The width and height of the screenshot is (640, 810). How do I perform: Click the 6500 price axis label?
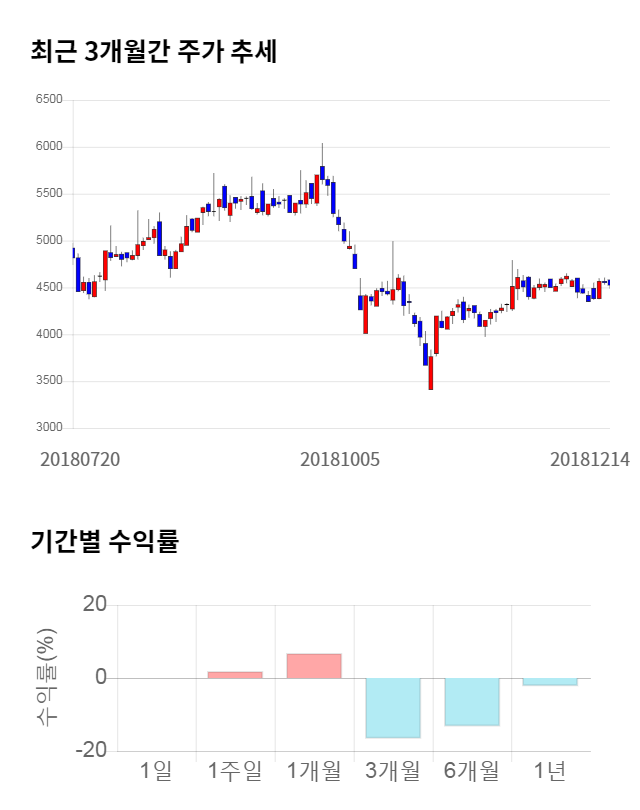coord(48,100)
